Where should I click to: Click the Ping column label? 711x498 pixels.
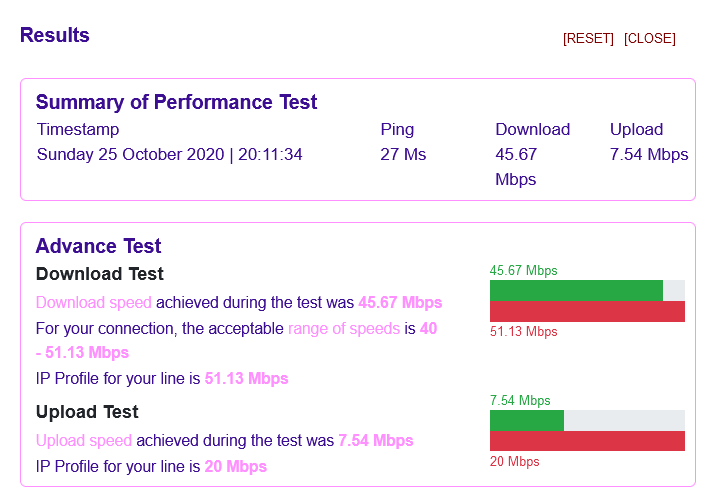[397, 129]
